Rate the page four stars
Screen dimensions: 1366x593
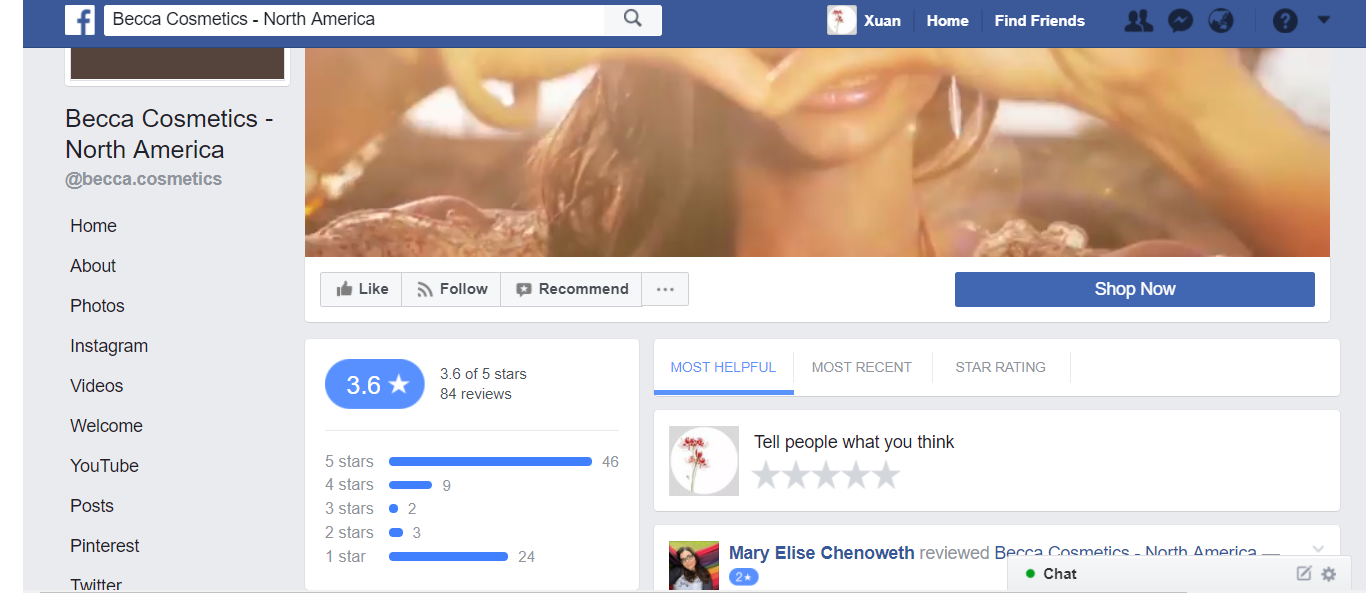pos(856,475)
